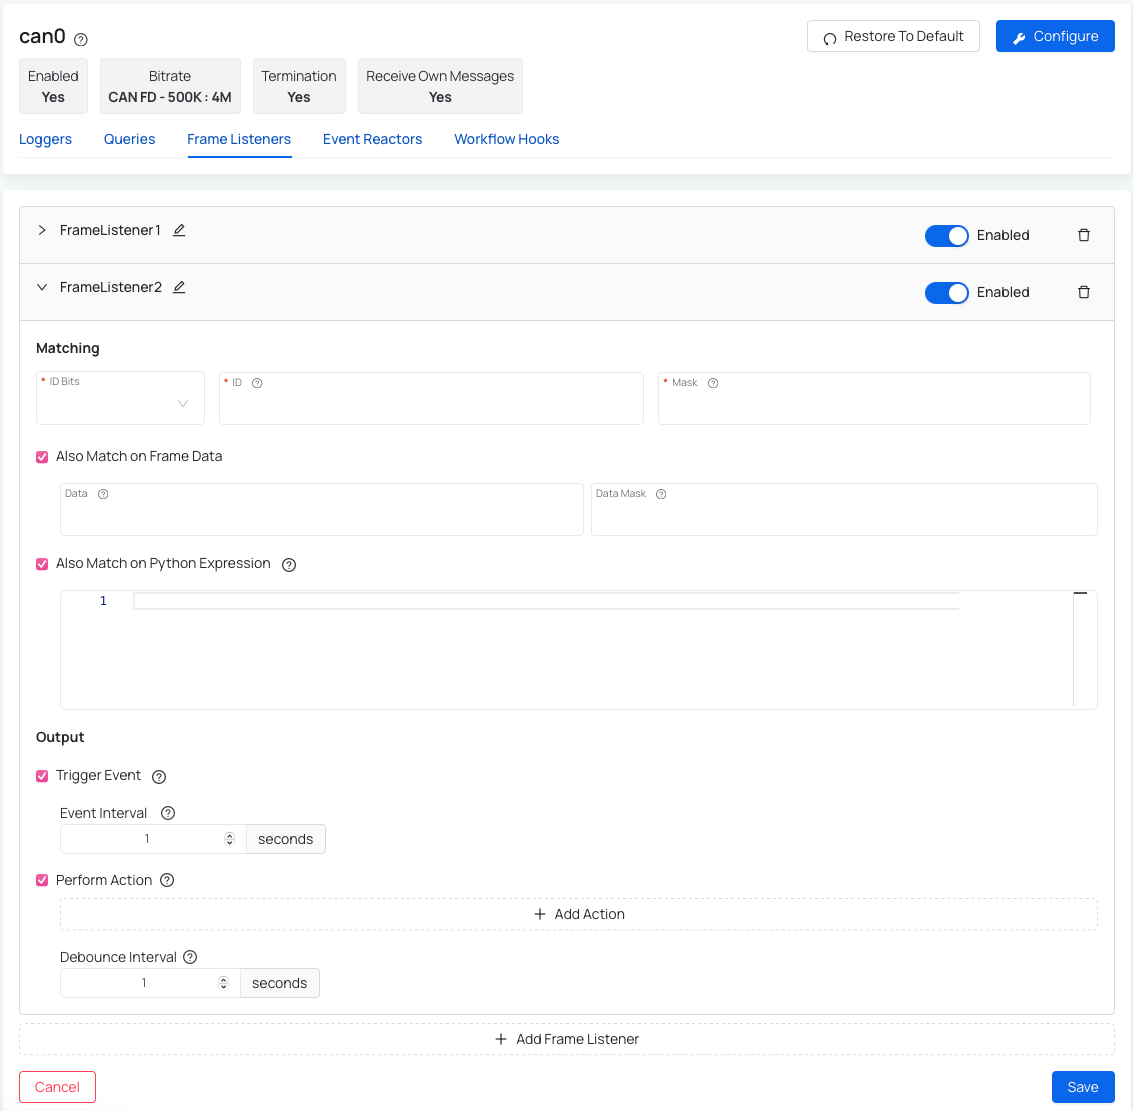The height and width of the screenshot is (1111, 1134).
Task: Click Add Frame Listener
Action: 567,1039
